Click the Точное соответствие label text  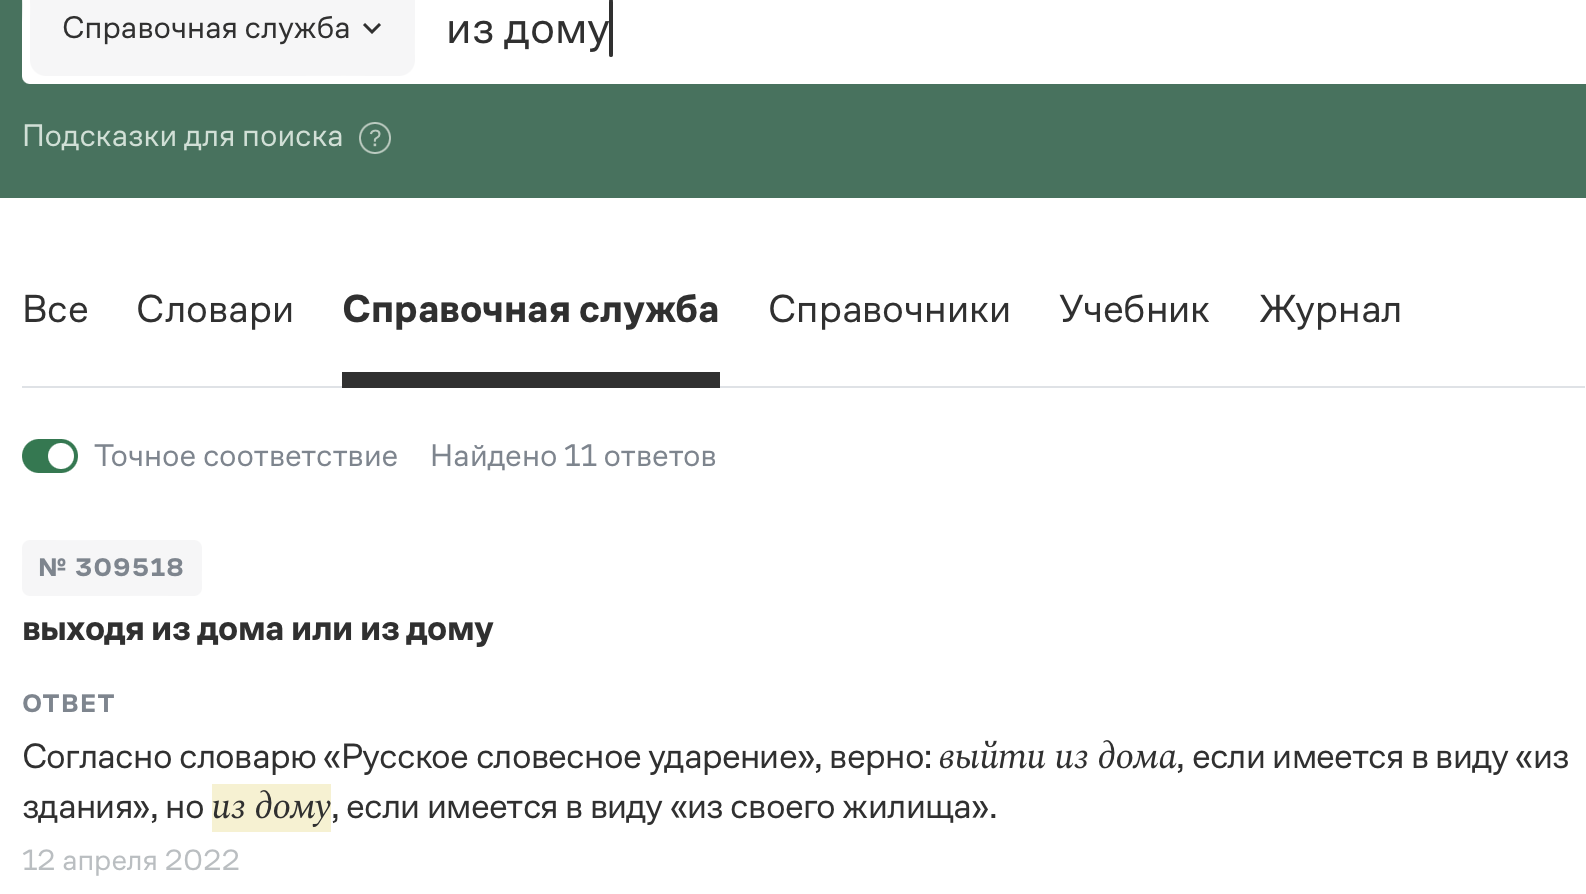[x=246, y=456]
